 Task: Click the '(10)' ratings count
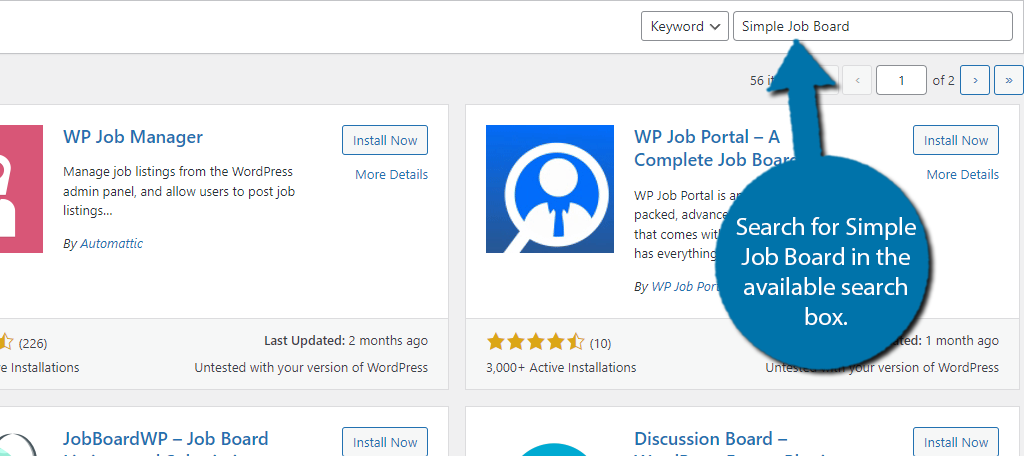tap(600, 343)
